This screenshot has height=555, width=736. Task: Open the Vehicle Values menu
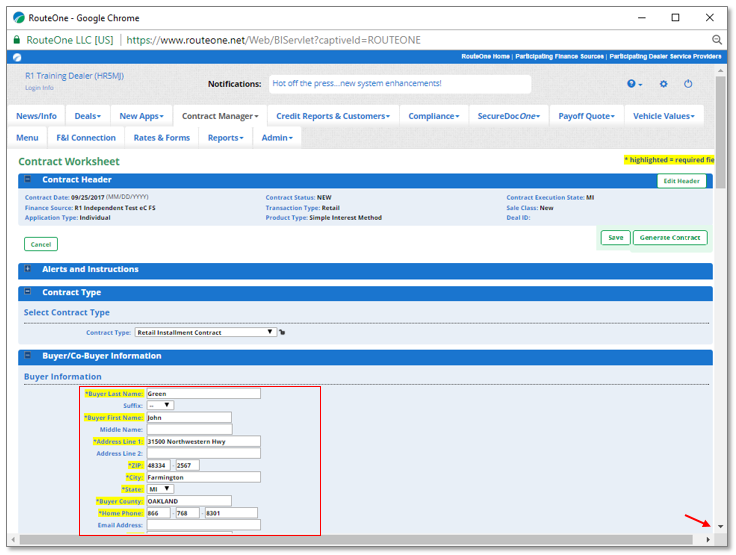[664, 116]
